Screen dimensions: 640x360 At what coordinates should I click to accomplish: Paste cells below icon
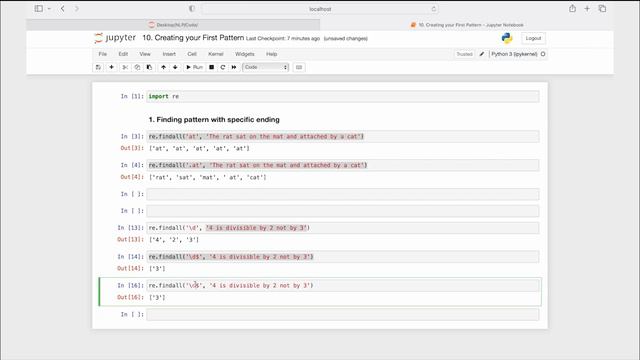point(149,67)
